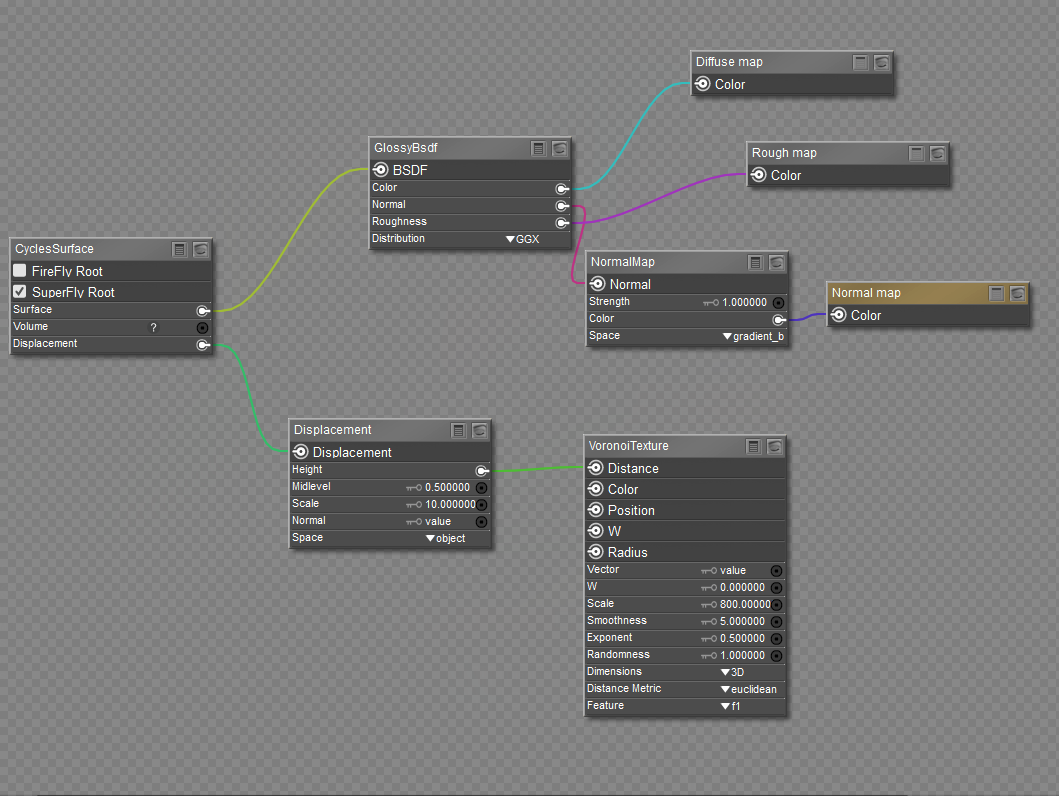Edit the Smoothness value 5.000000

pyautogui.click(x=742, y=621)
